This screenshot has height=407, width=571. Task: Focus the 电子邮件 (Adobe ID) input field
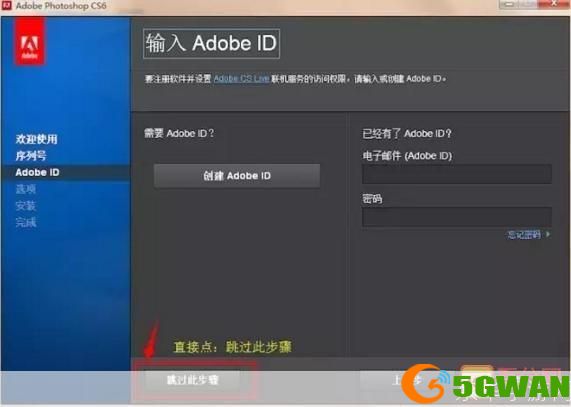457,174
